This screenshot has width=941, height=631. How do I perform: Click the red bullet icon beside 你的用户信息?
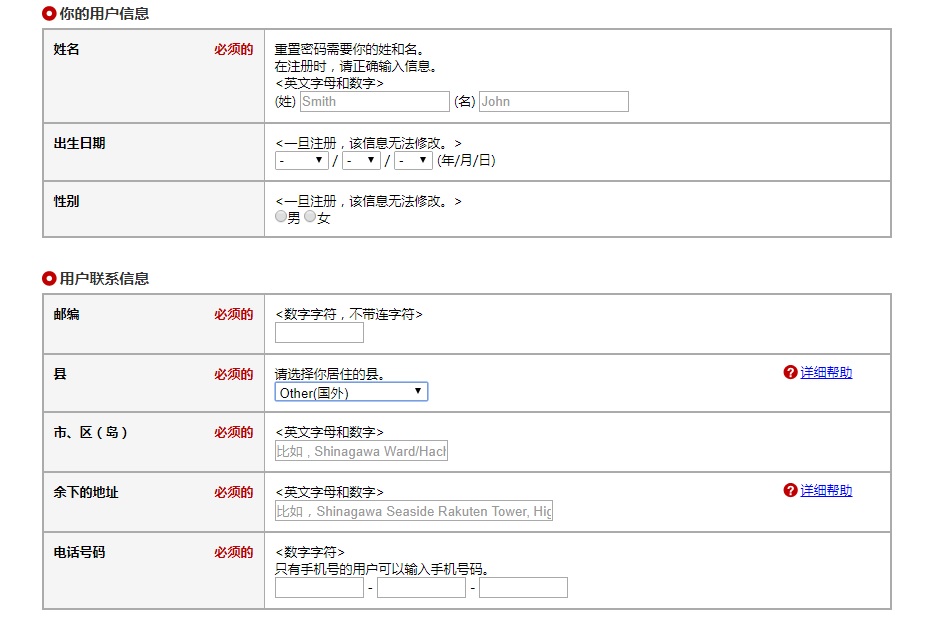(x=49, y=14)
